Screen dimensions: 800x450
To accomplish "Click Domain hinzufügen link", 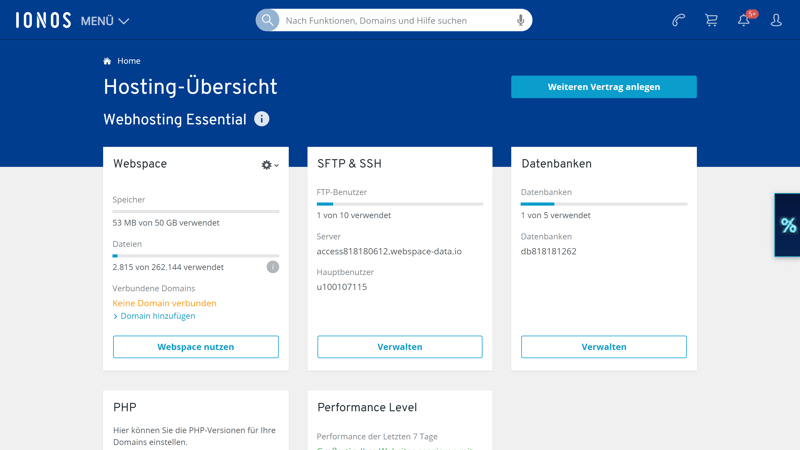I will pyautogui.click(x=157, y=316).
